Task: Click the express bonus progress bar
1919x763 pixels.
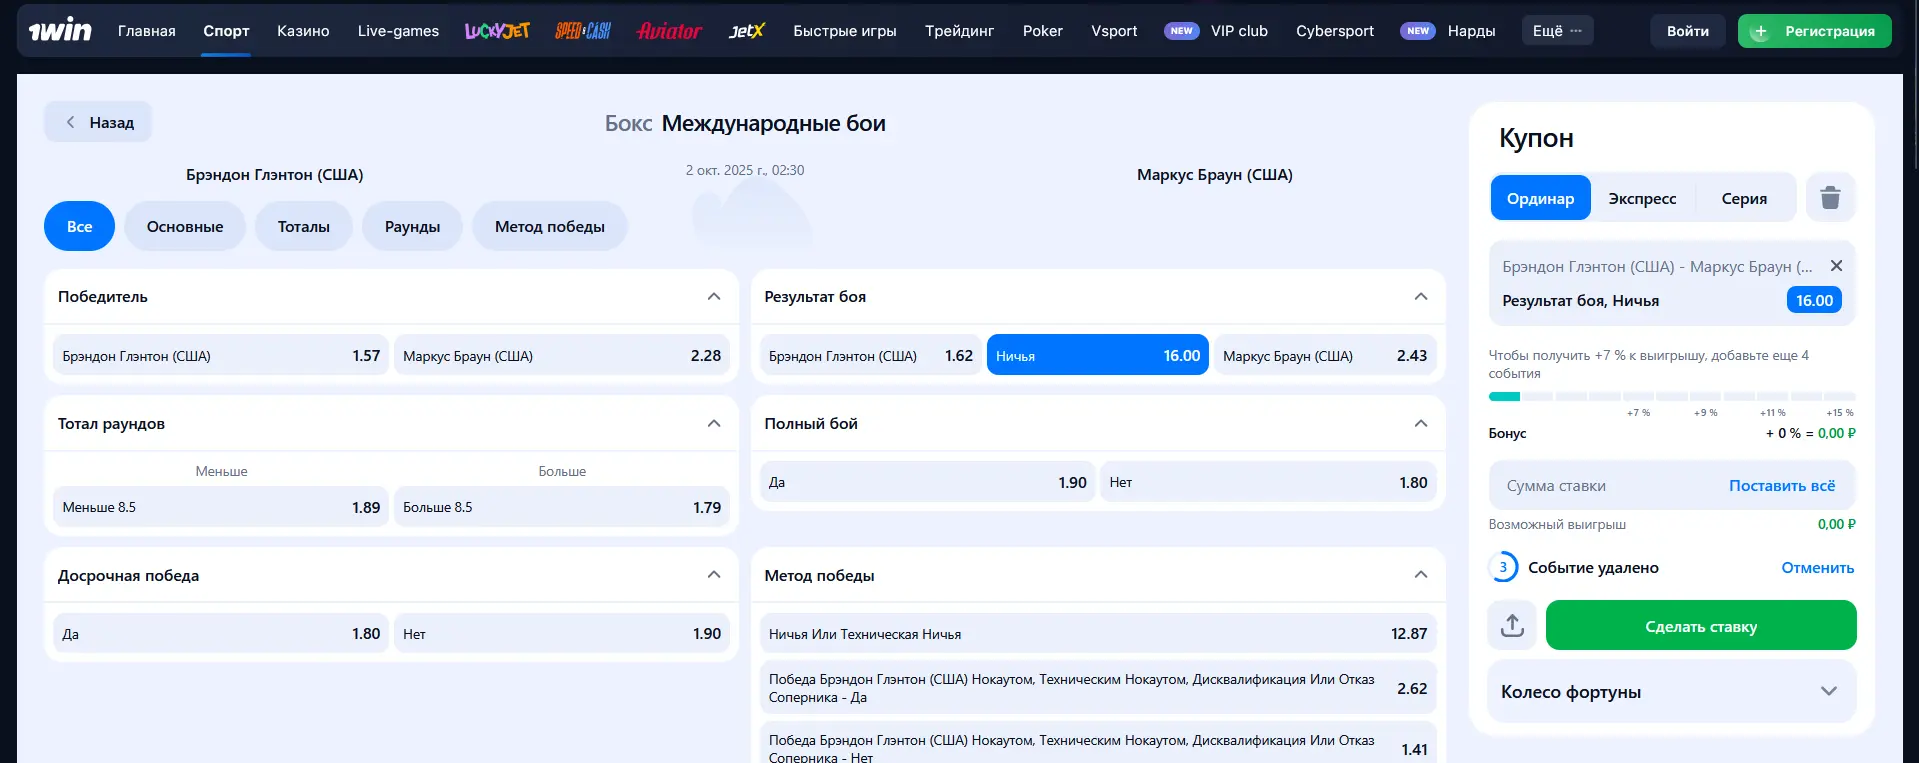Action: point(1671,397)
